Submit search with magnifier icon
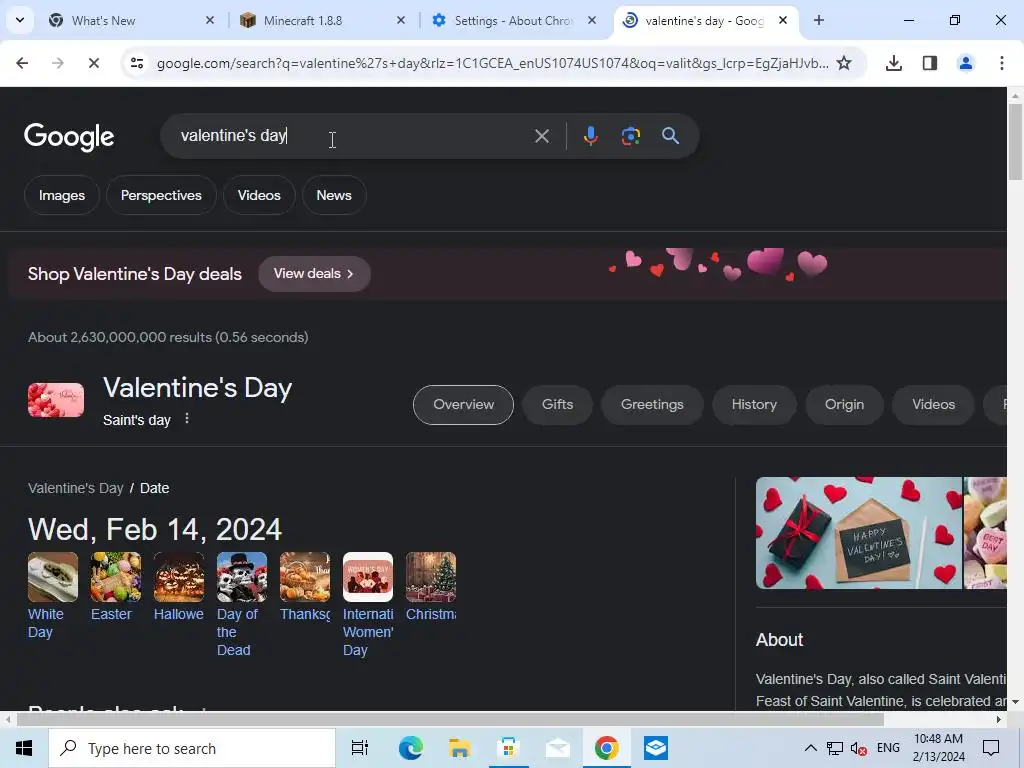The width and height of the screenshot is (1024, 768). pos(670,136)
